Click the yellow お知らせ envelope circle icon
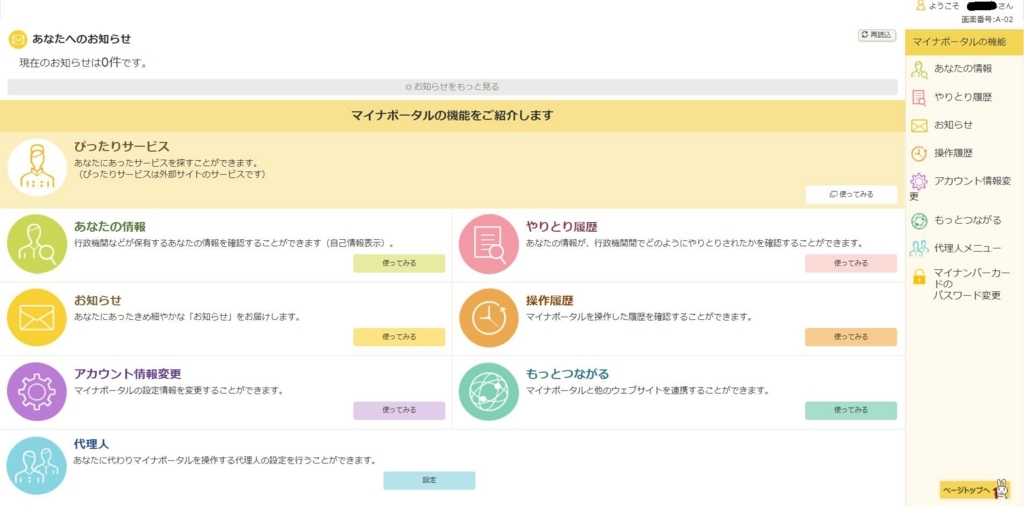The image size is (1024, 507). (37, 318)
